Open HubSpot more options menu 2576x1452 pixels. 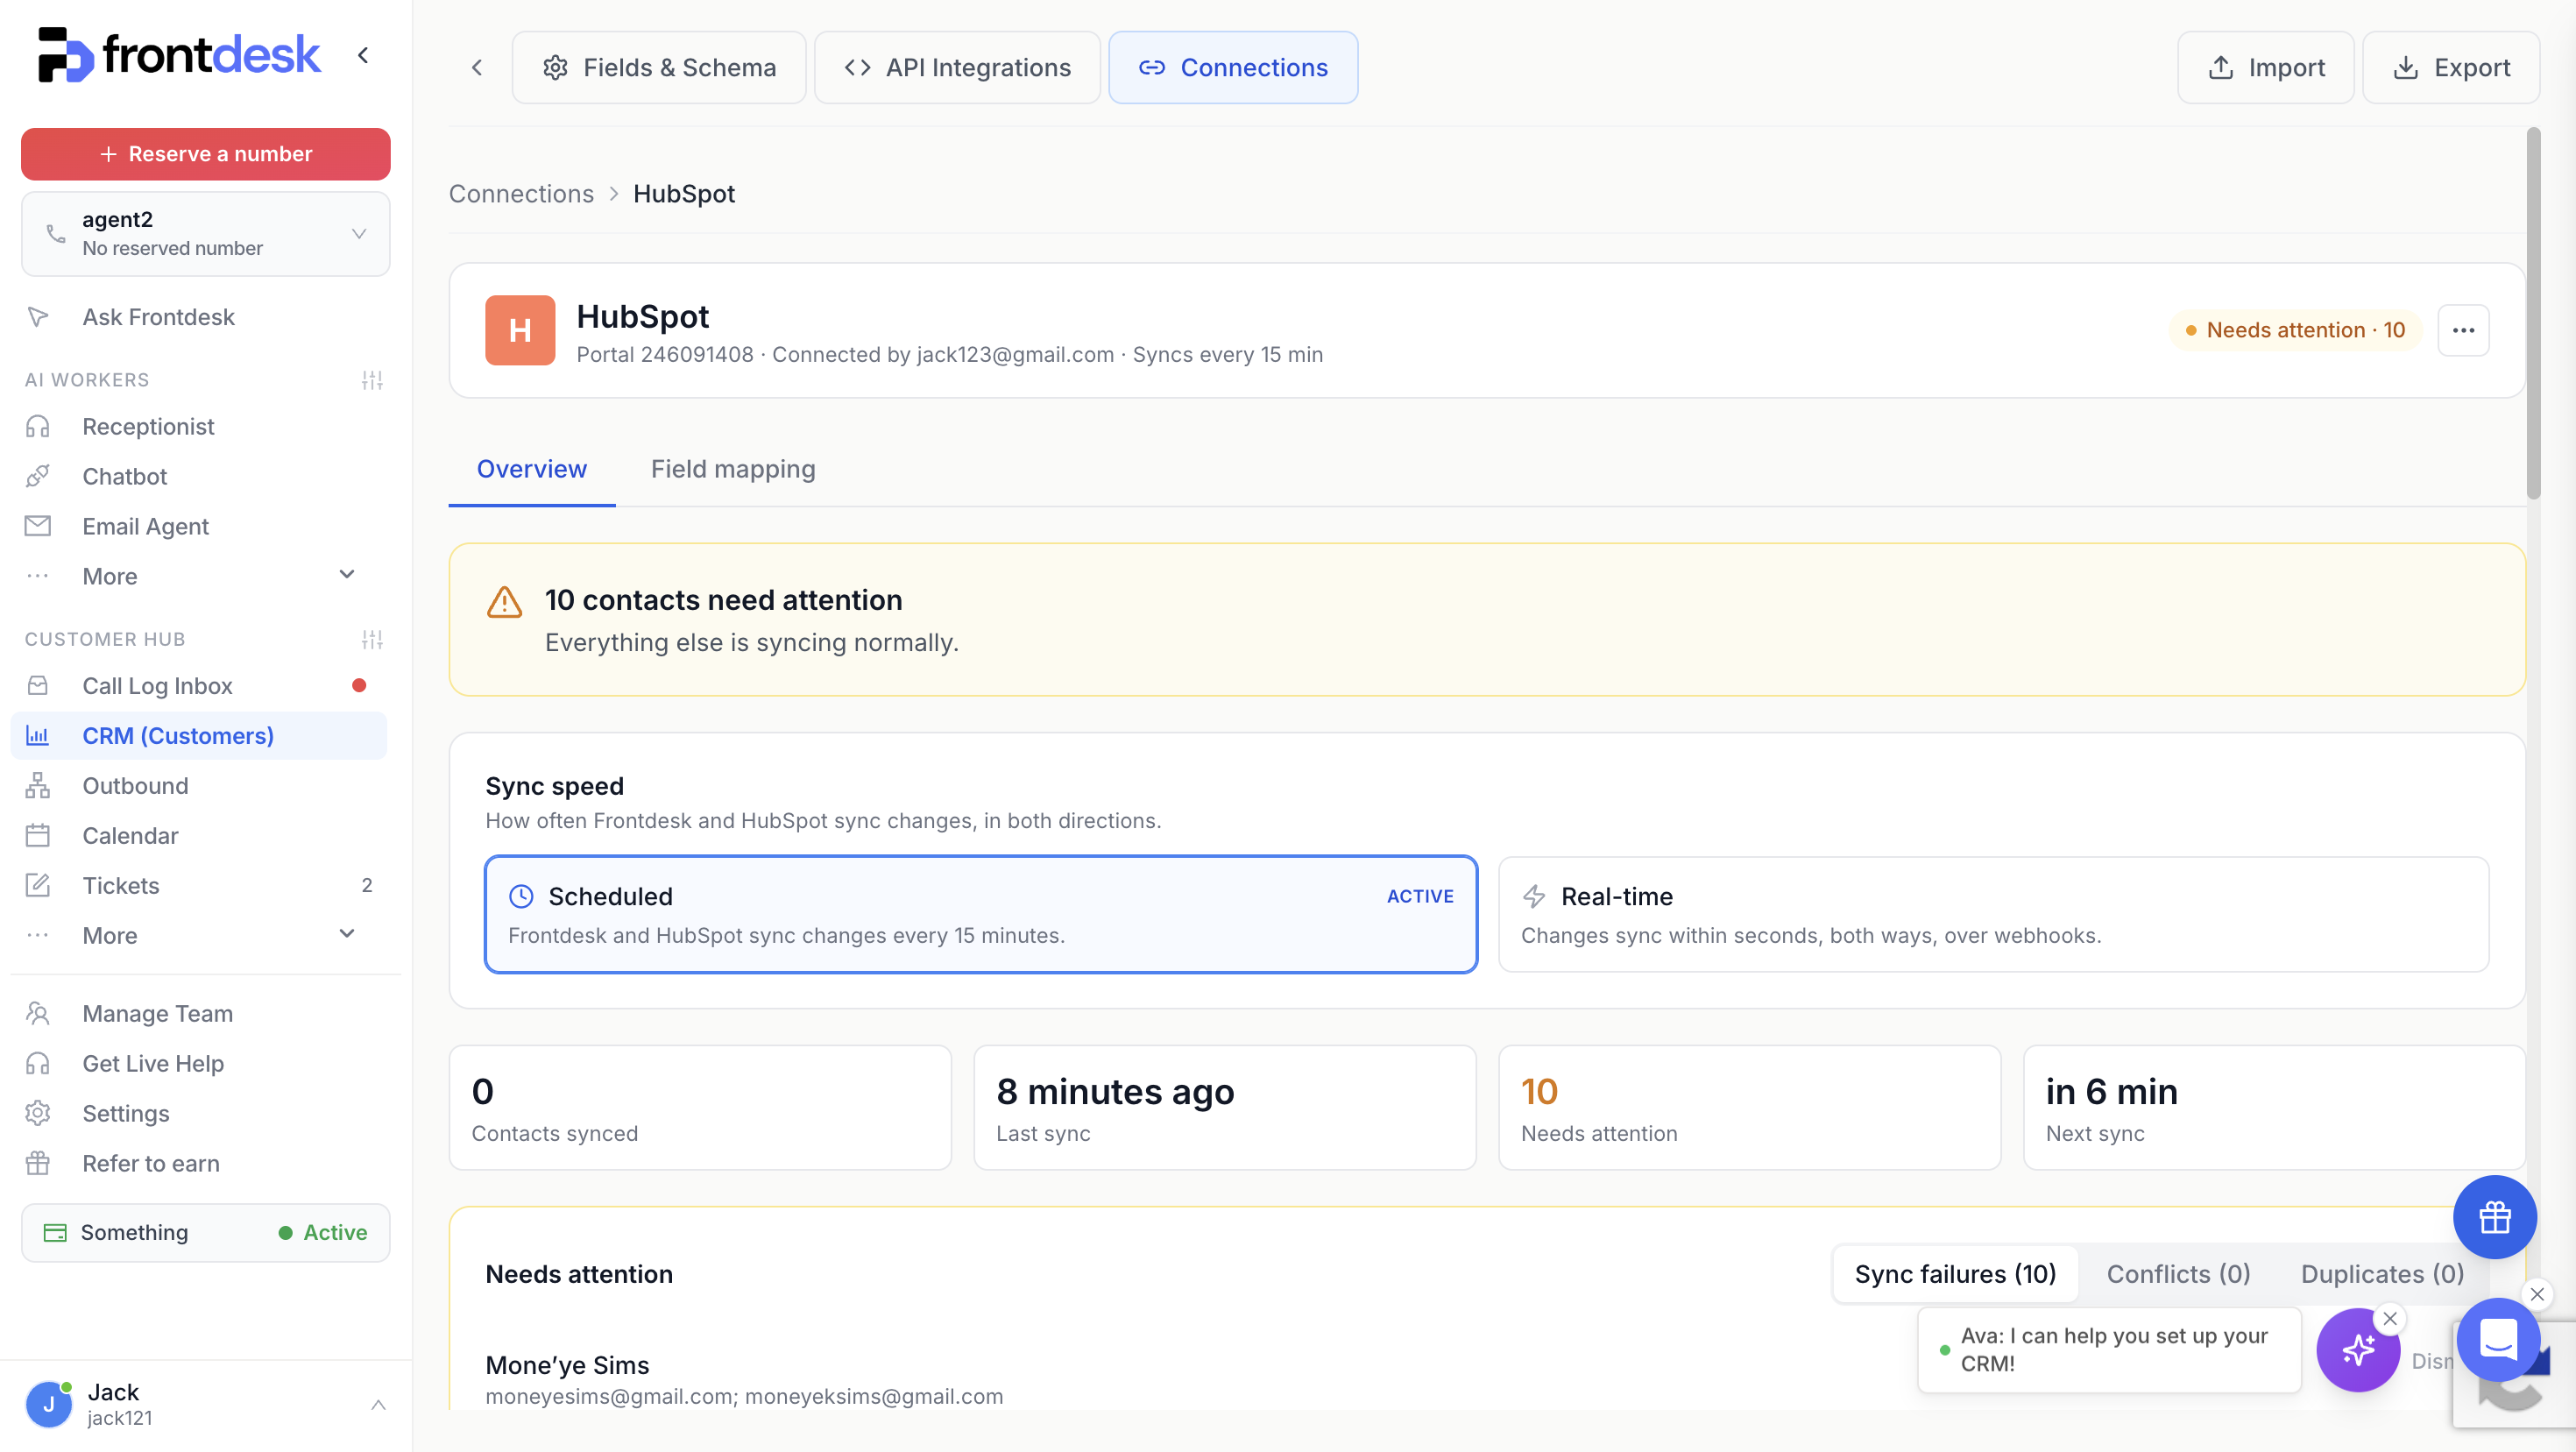coord(2463,330)
